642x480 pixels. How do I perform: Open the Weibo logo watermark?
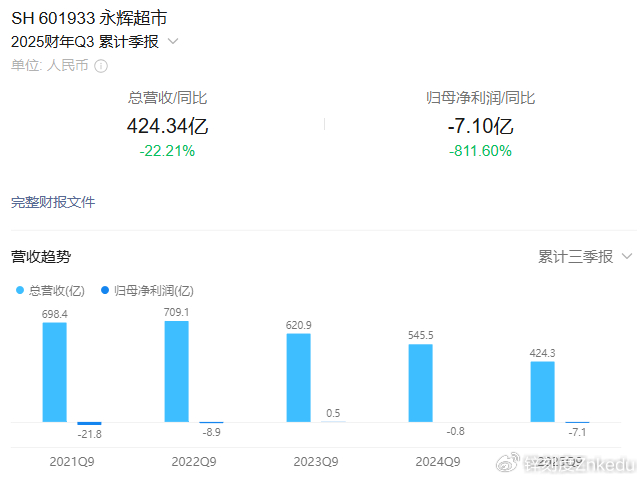508,462
